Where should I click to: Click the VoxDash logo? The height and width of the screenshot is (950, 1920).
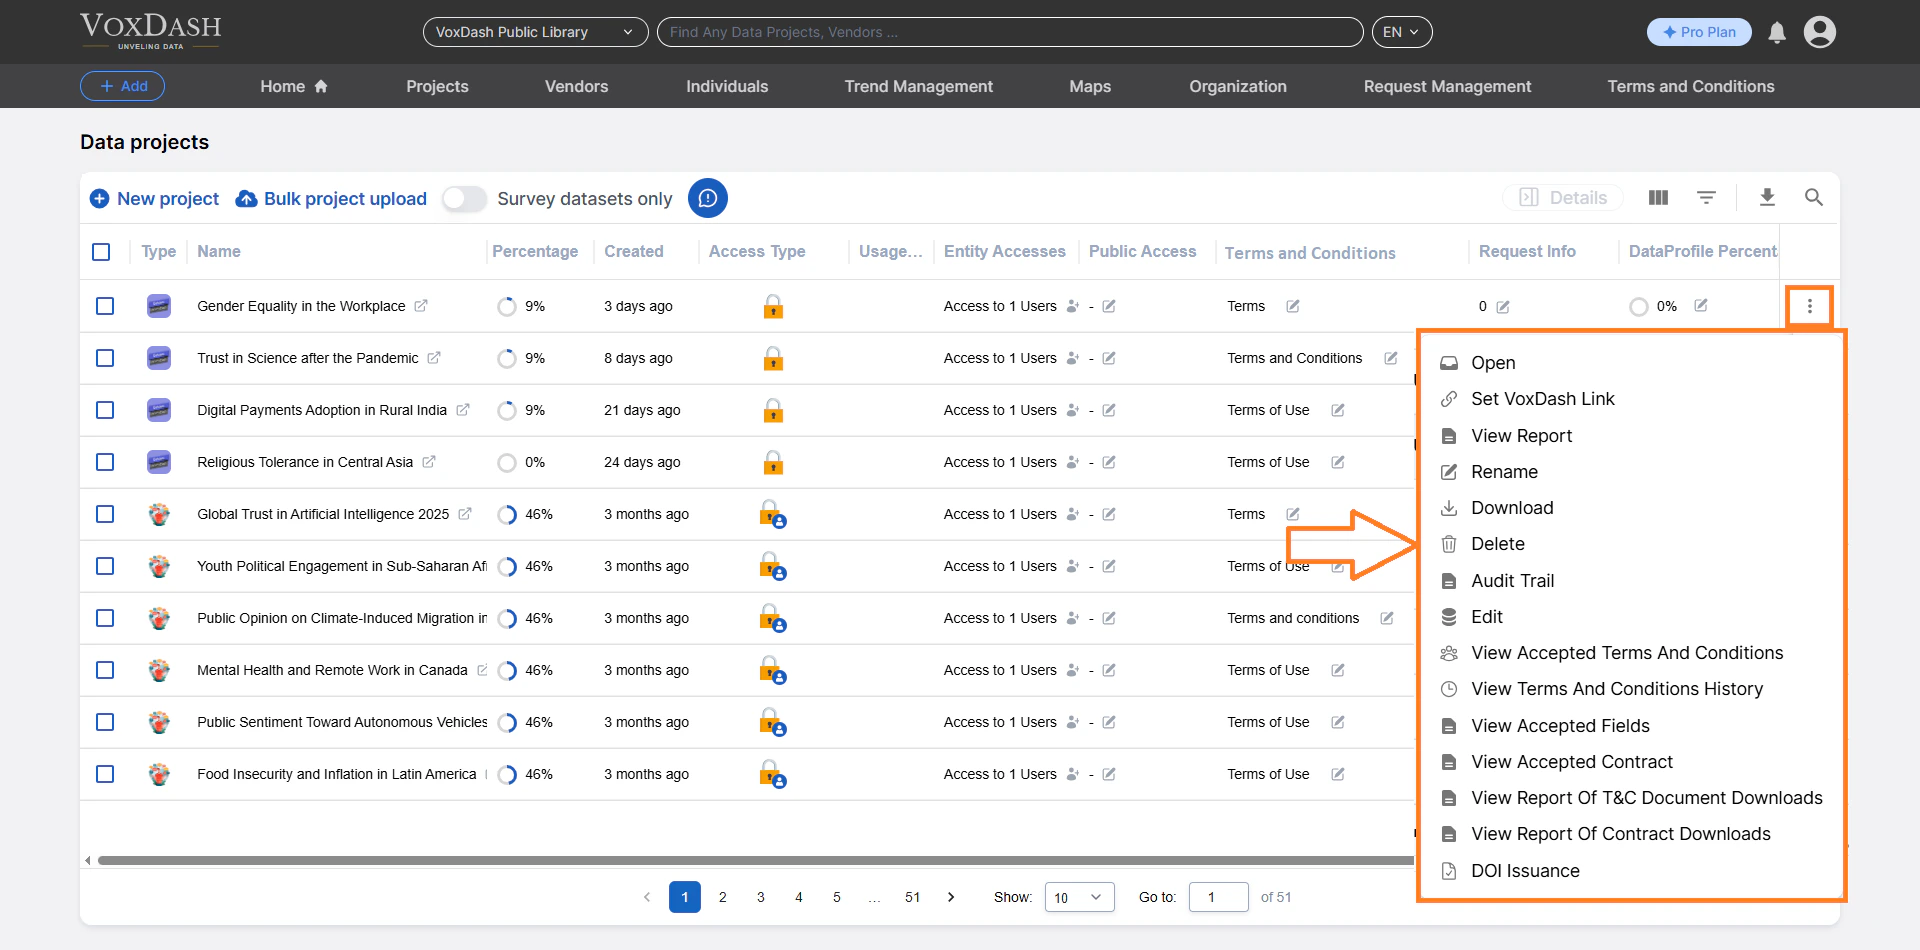tap(151, 31)
